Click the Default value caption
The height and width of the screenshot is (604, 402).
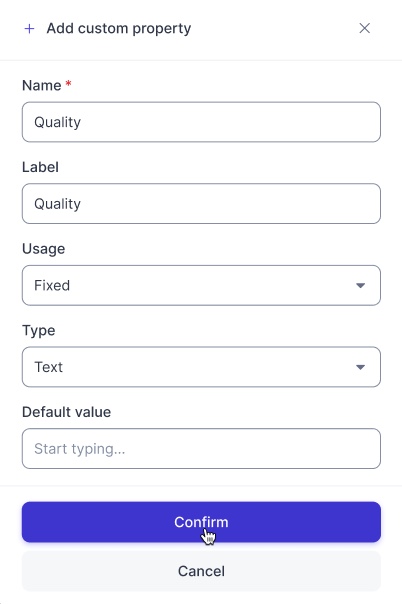[67, 412]
